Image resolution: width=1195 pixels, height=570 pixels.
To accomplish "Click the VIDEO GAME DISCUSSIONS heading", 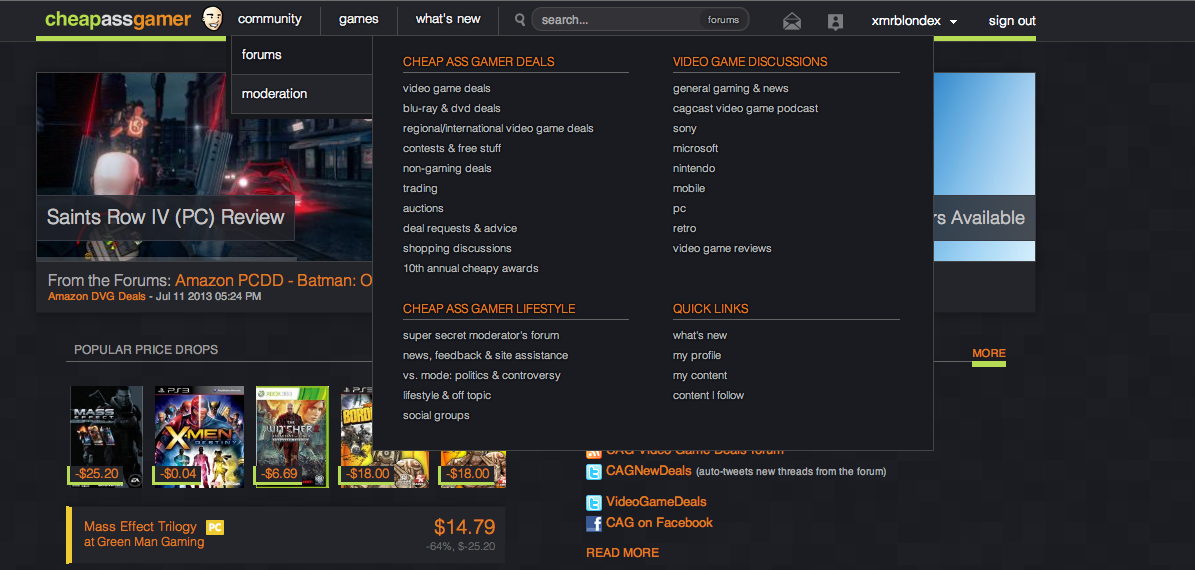I will (750, 61).
